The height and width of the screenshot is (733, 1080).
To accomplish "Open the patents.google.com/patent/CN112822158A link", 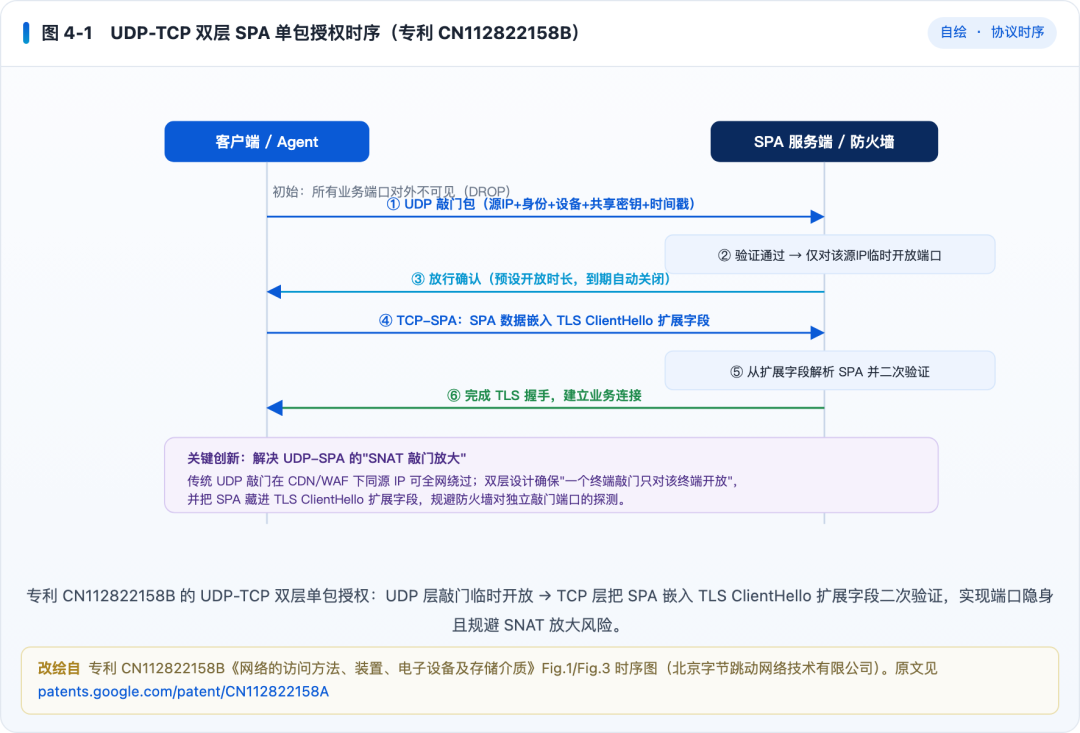I will point(183,692).
